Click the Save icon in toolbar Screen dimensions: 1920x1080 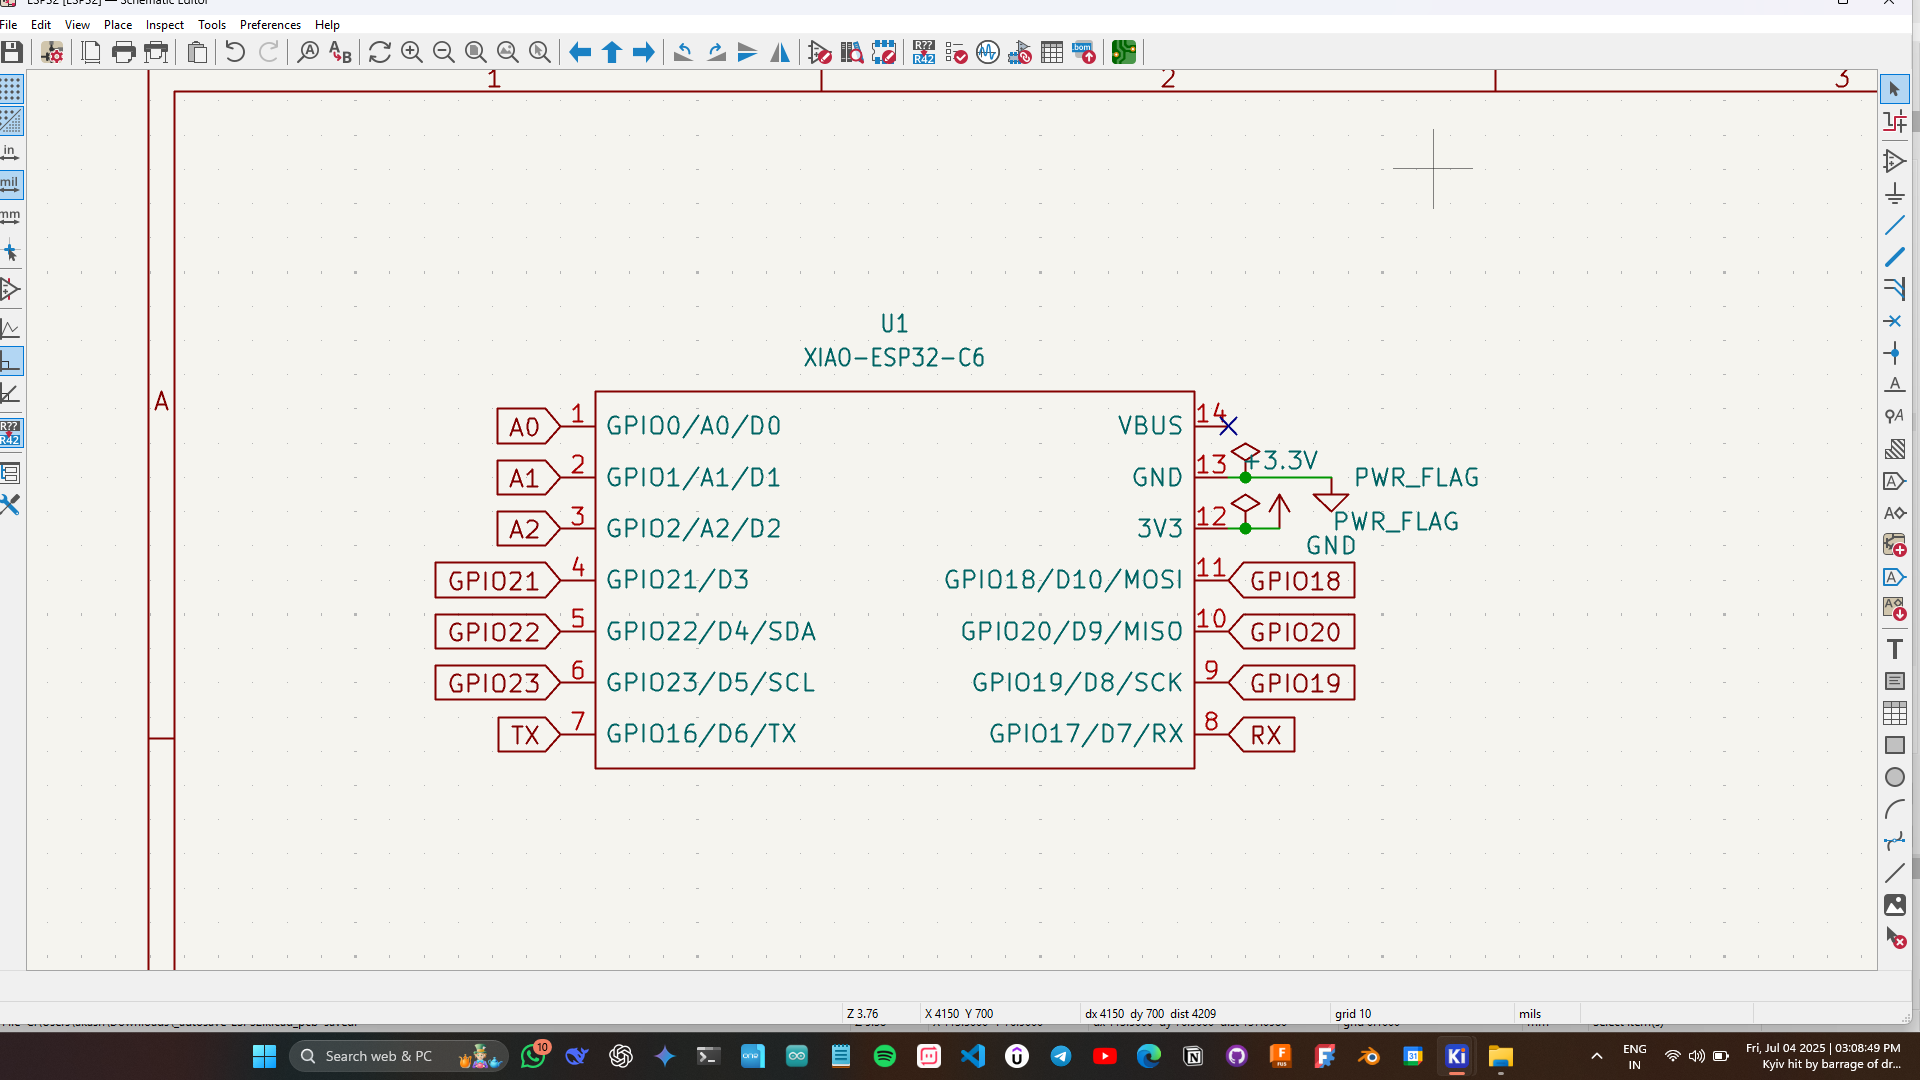[12, 52]
